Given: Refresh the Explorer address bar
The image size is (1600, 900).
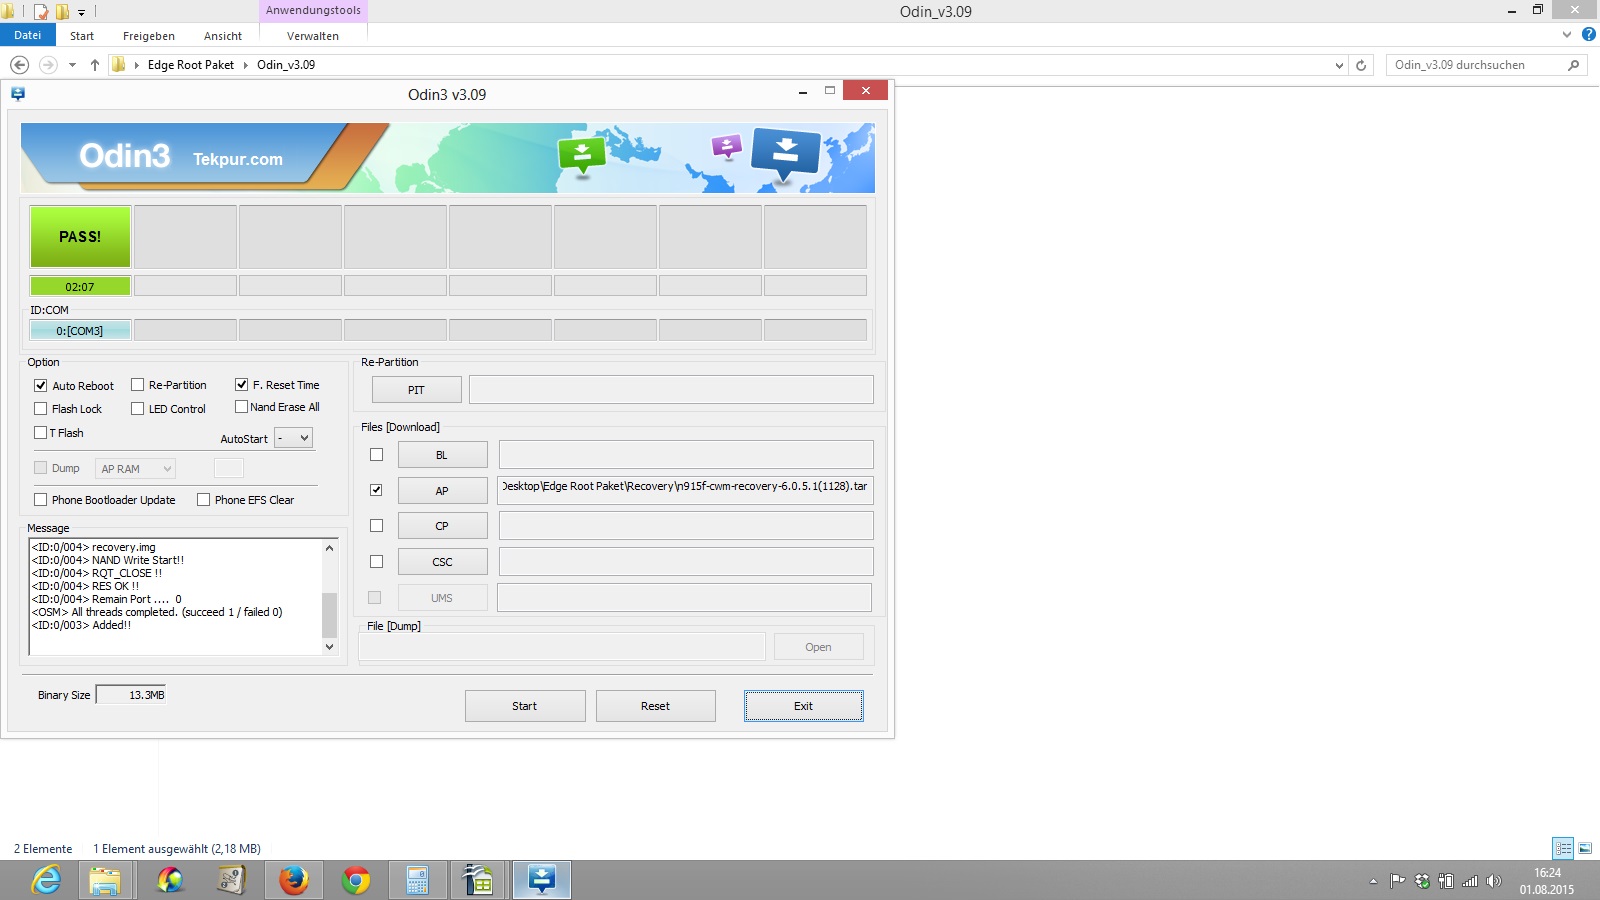Looking at the screenshot, I should (1361, 65).
